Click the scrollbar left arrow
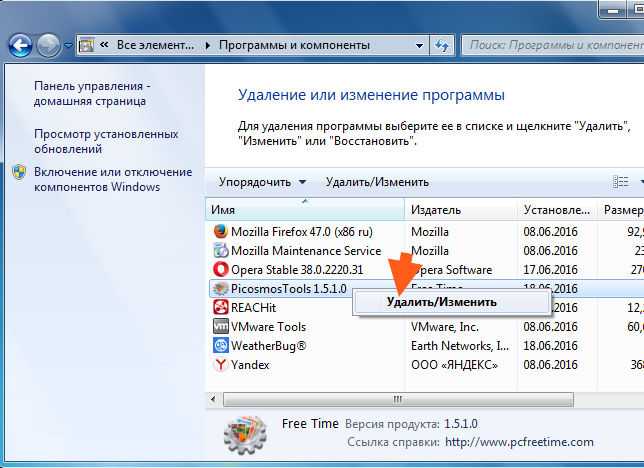 pyautogui.click(x=213, y=399)
